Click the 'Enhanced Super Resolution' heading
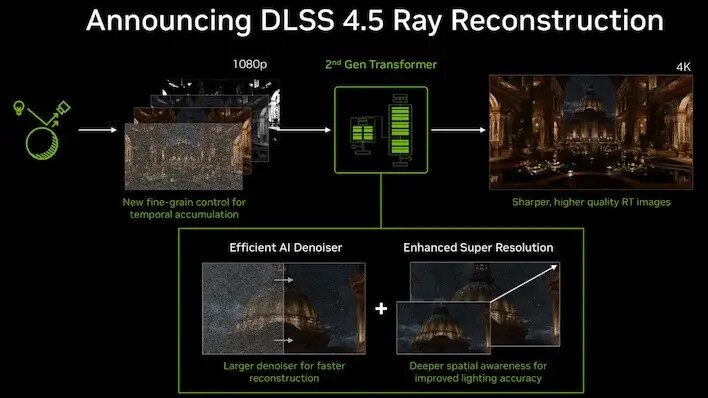This screenshot has width=708, height=398. pos(478,248)
